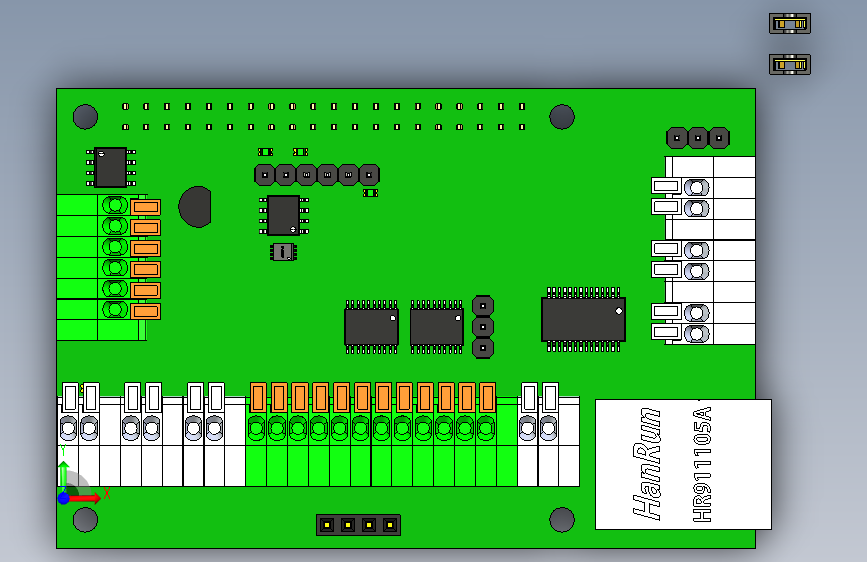Screen dimensions: 867x562
Task: Click the red X axis arrow of triad
Action: tap(86, 498)
